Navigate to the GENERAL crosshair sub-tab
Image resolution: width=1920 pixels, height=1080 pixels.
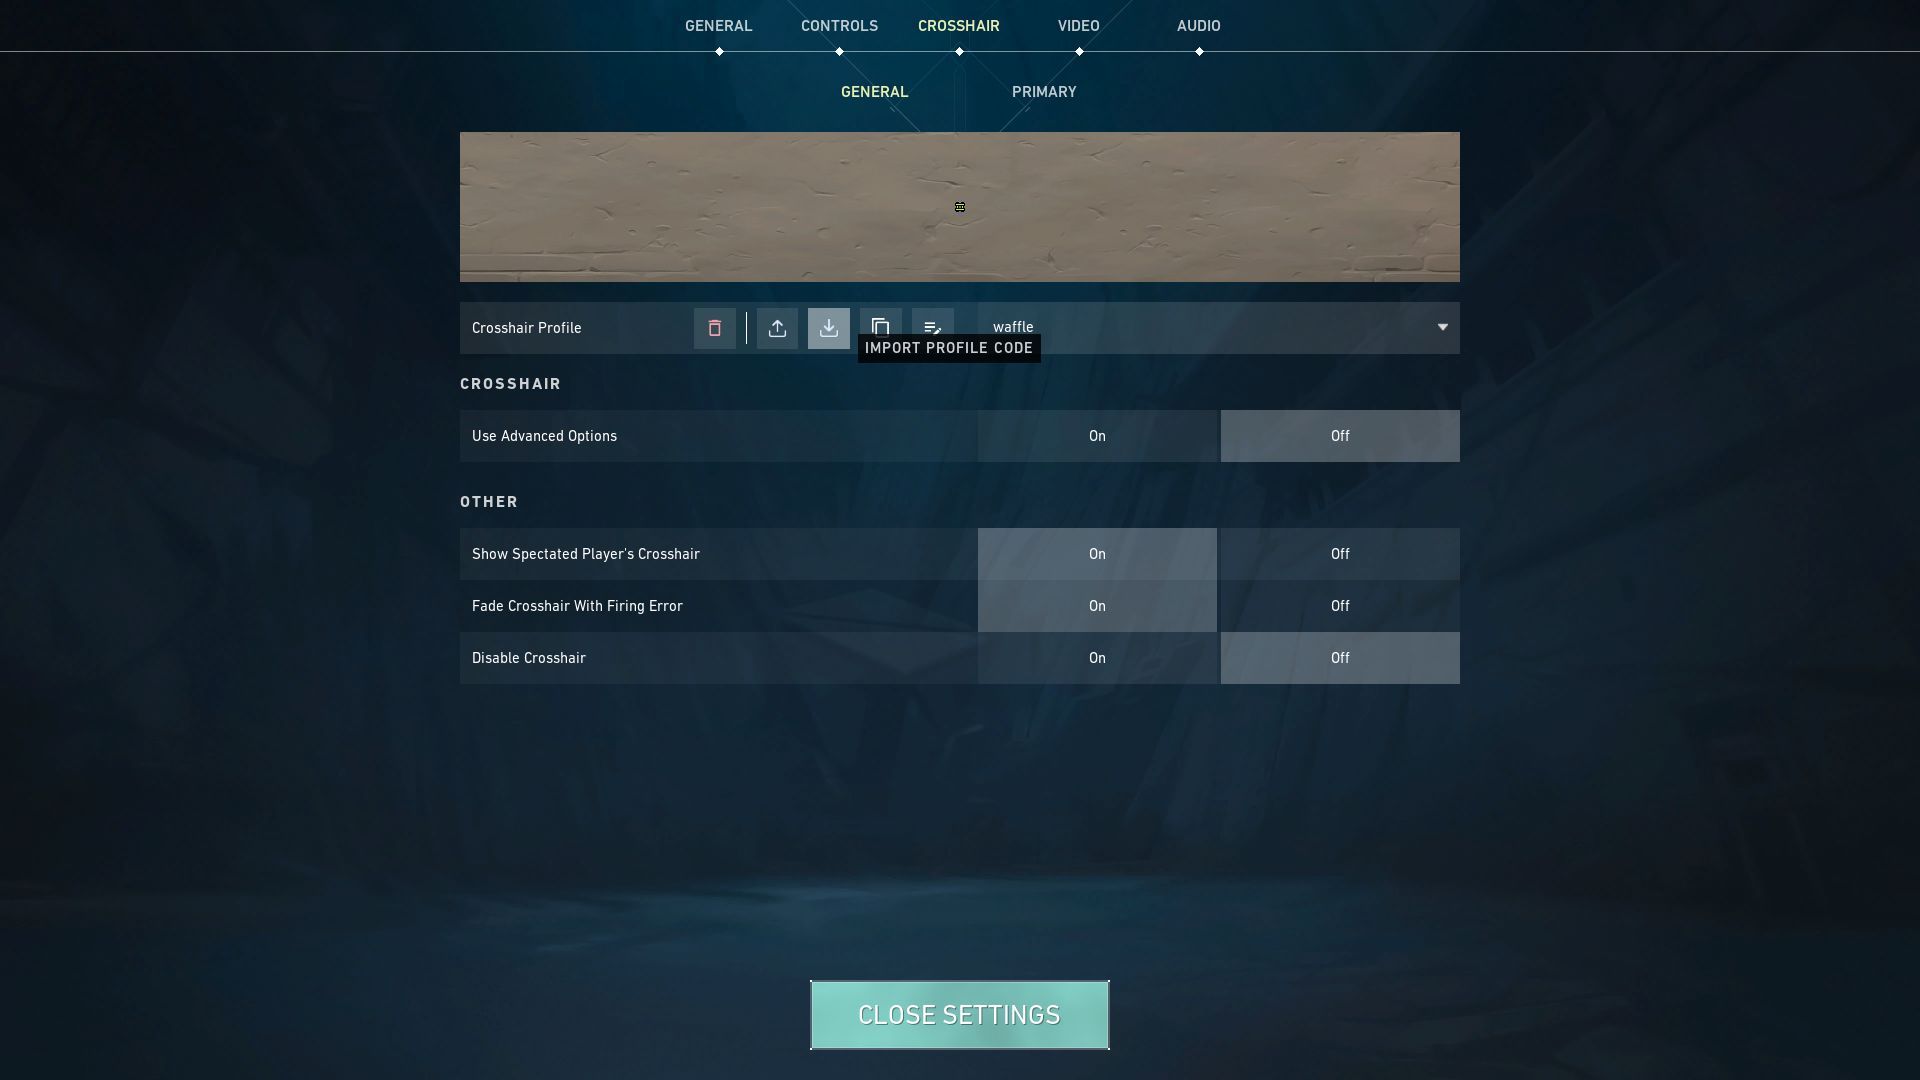(x=873, y=92)
